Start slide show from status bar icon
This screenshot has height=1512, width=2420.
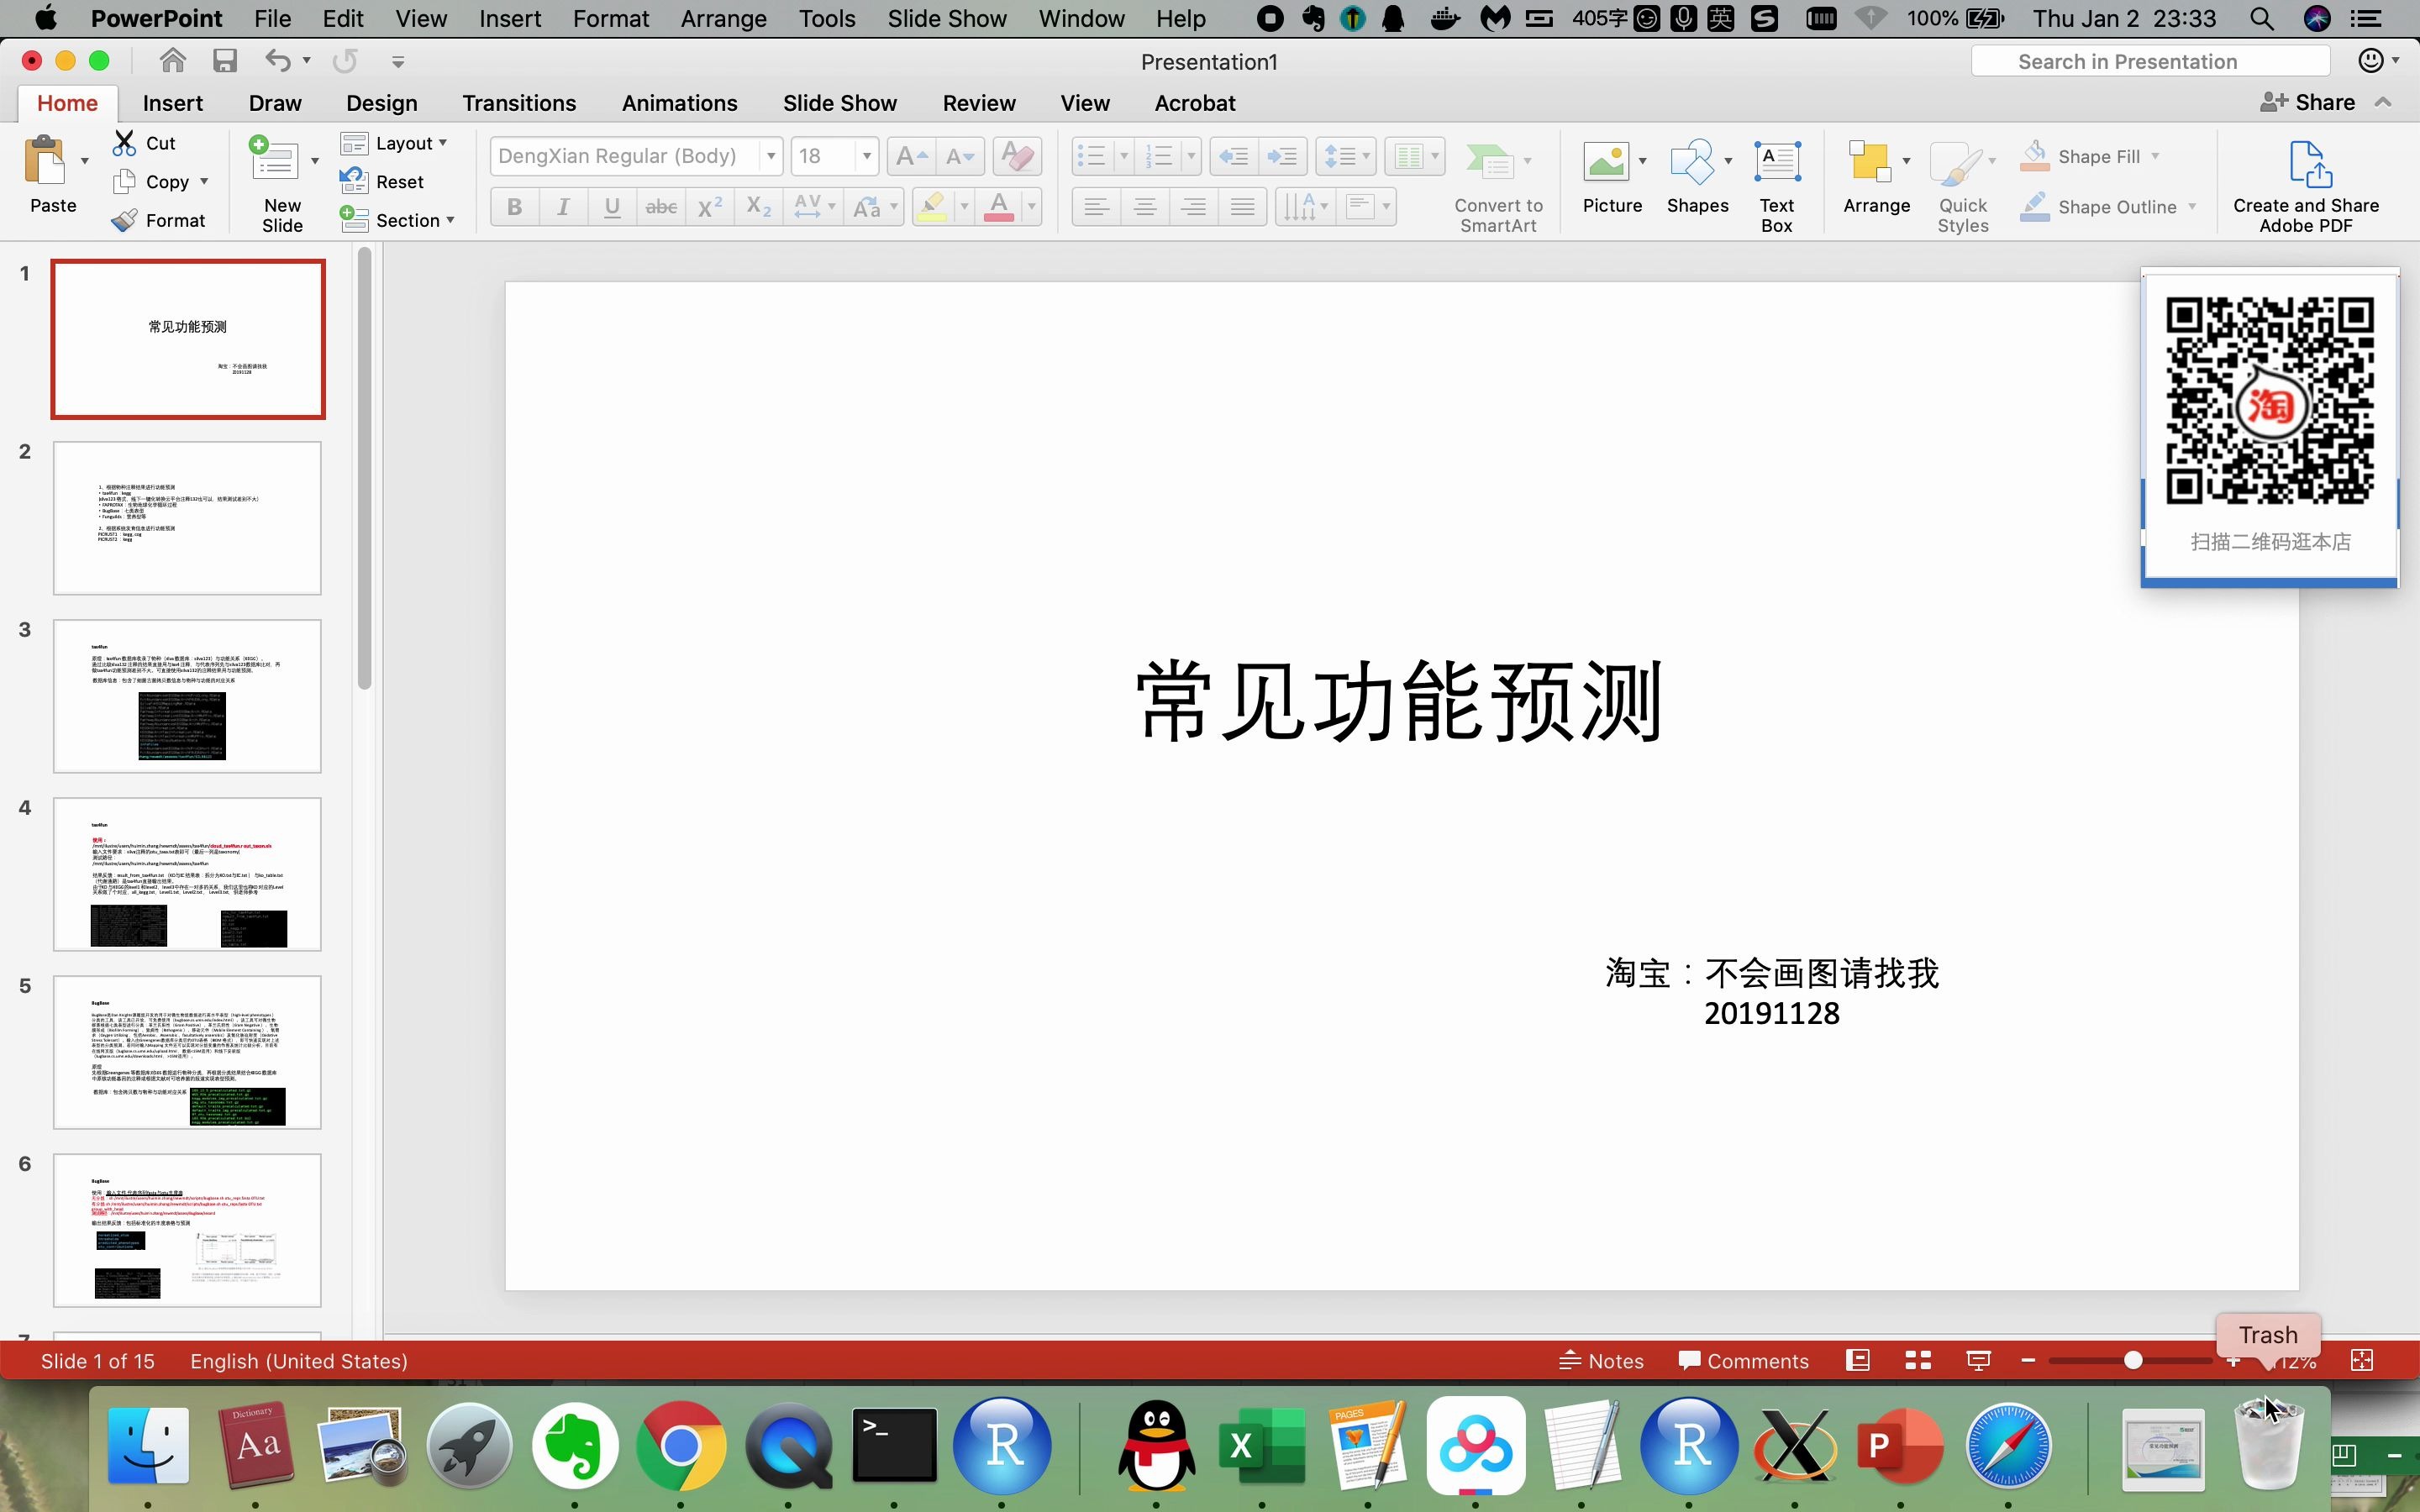point(1978,1360)
